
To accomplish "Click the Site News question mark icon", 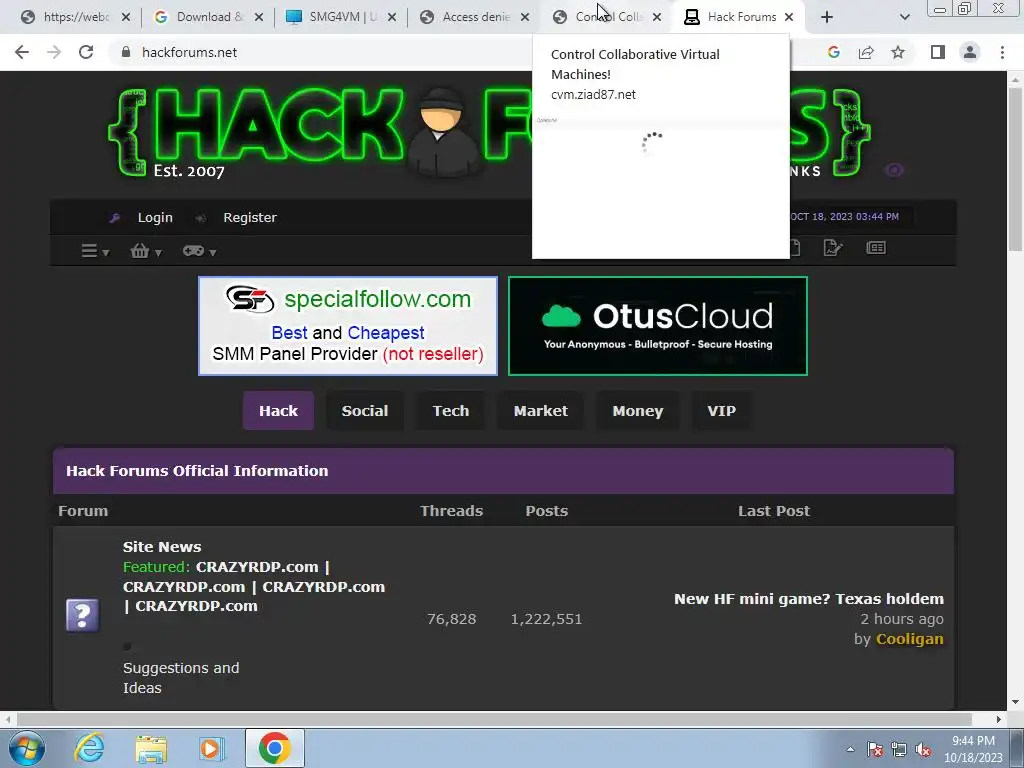I will click(x=82, y=615).
